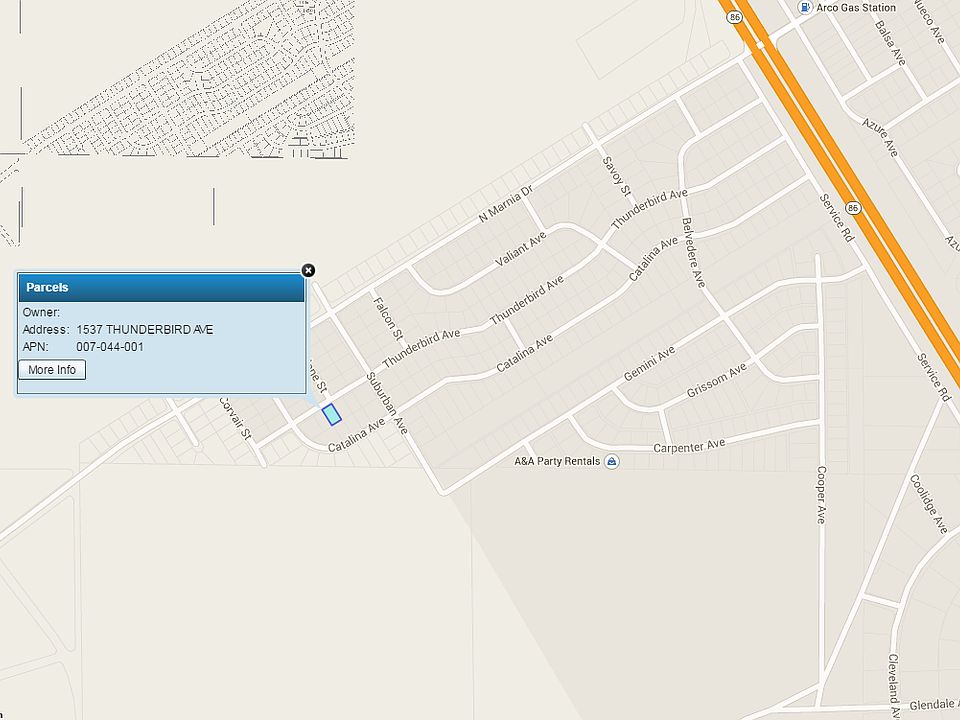
Task: Click the Belvedere Ave street label
Action: [x=694, y=252]
